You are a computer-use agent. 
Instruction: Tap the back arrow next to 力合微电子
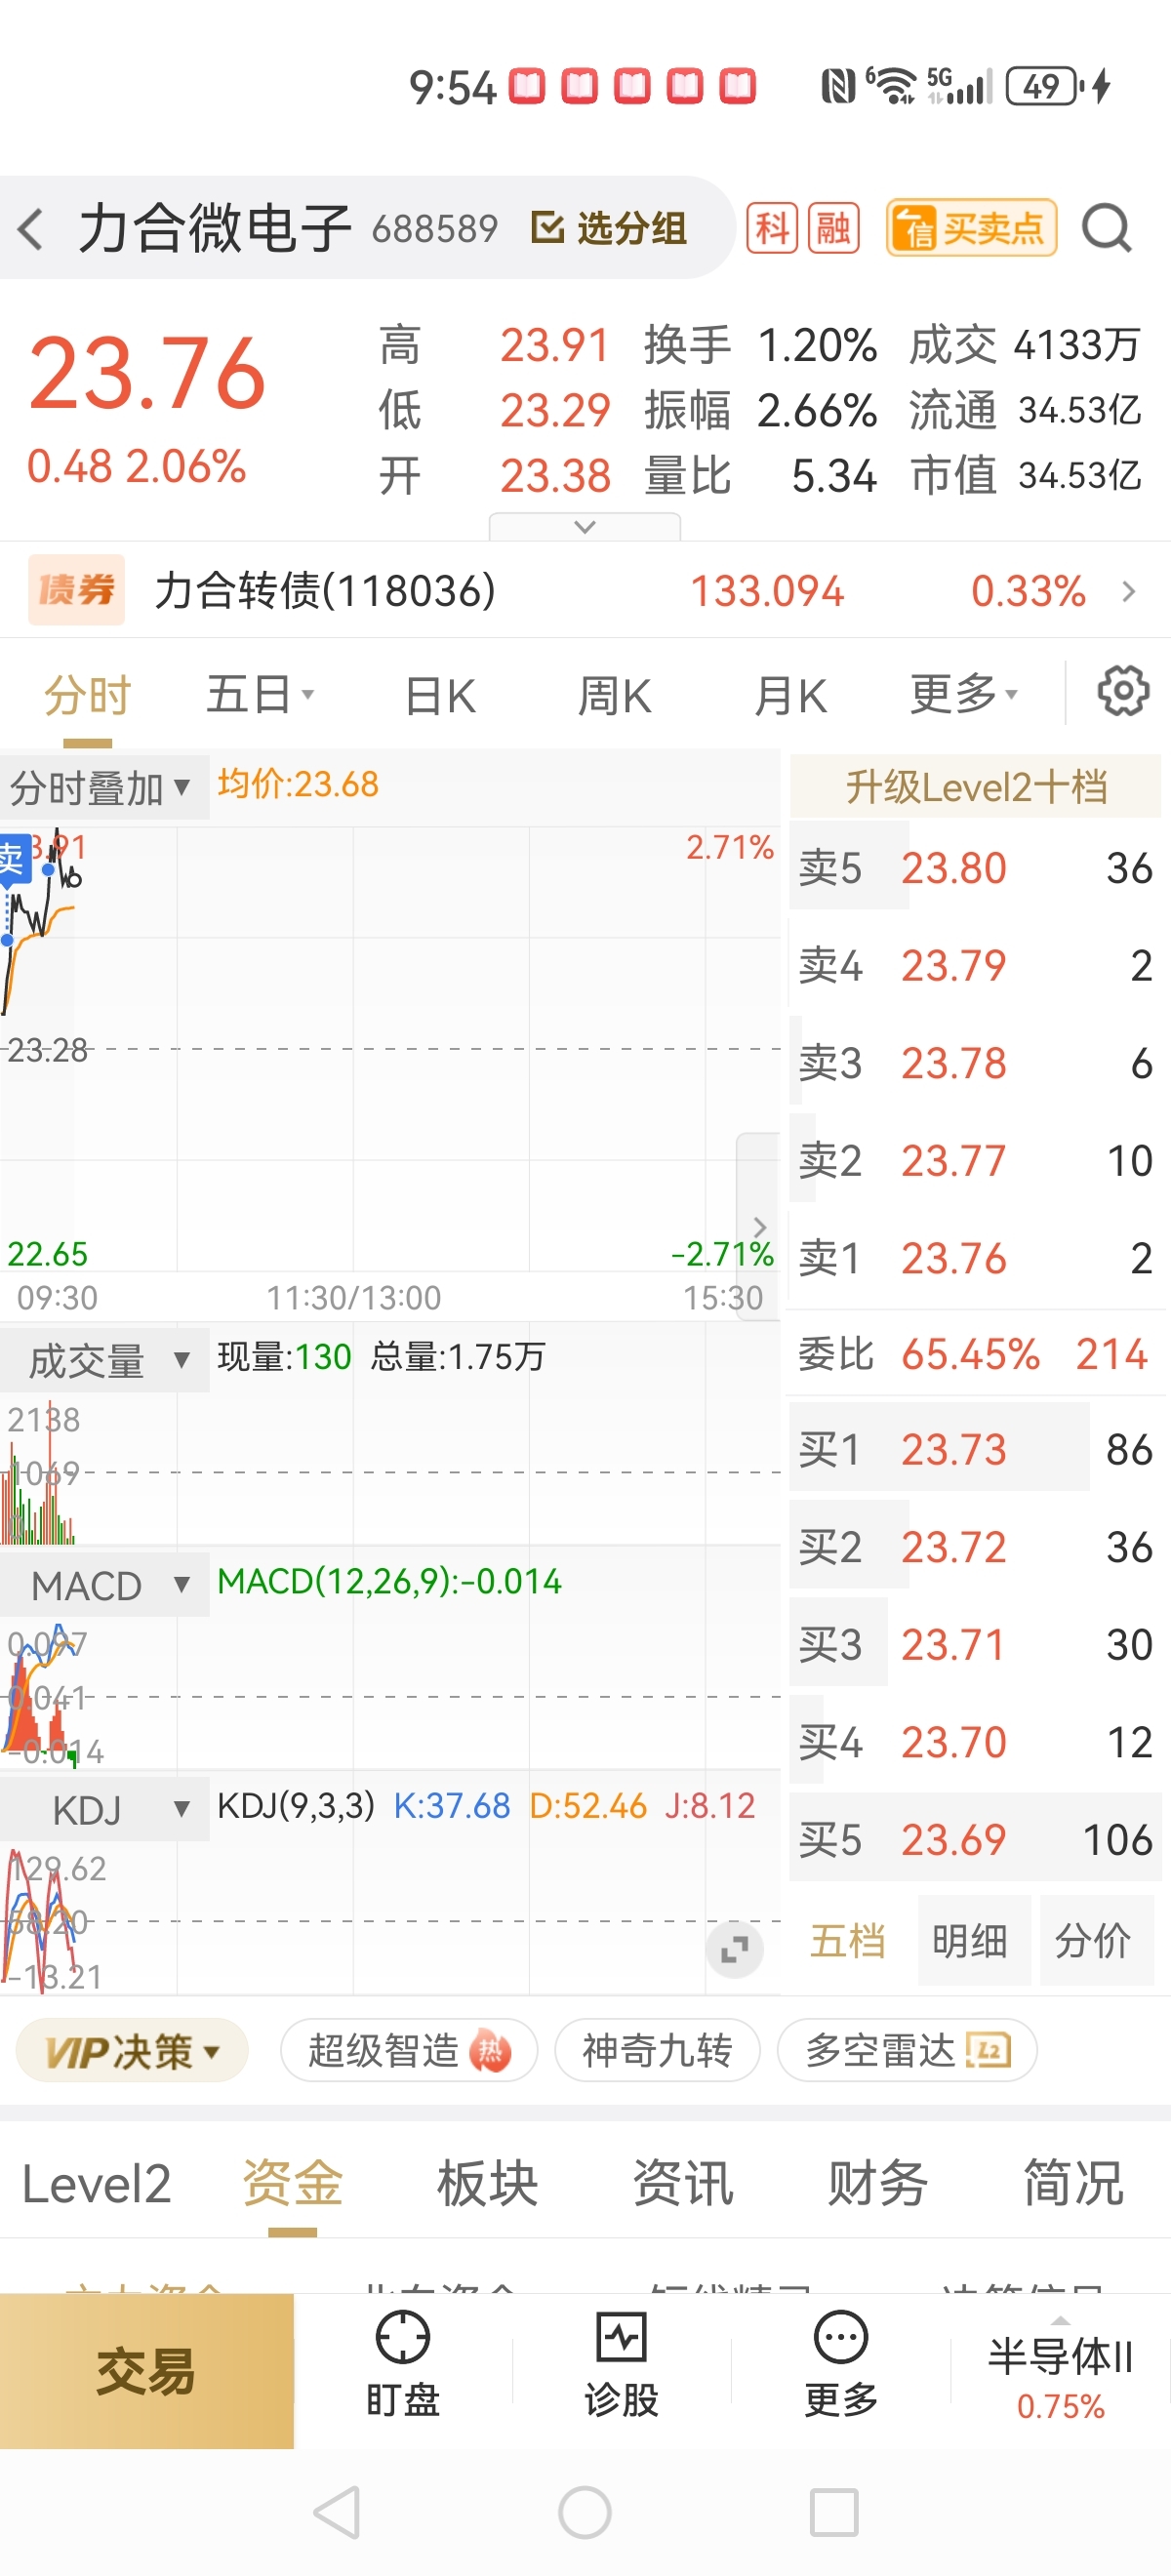32,229
